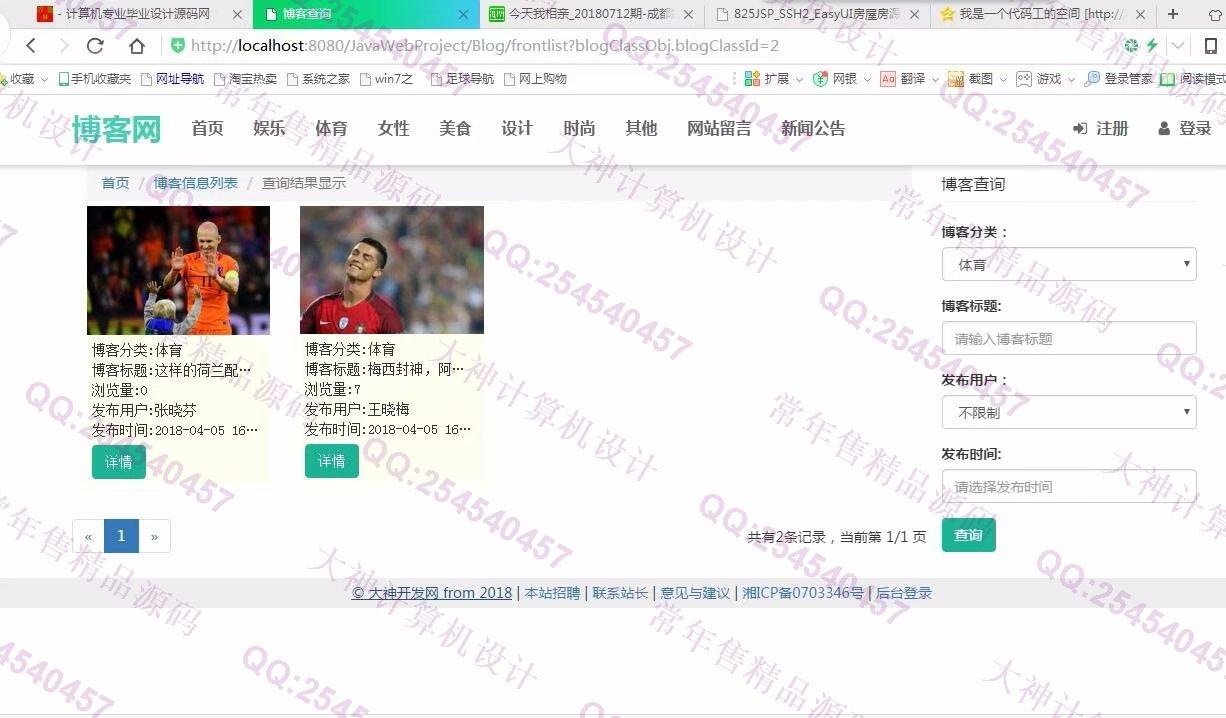Image resolution: width=1226 pixels, height=718 pixels.
Task: Click pagination page 1 button
Action: point(121,536)
